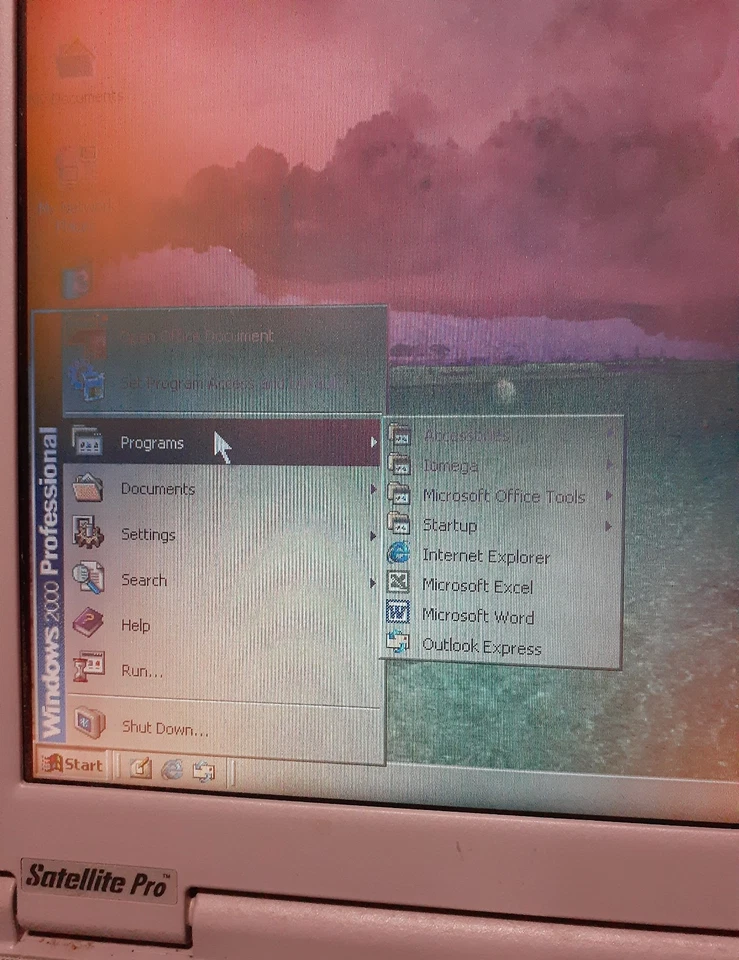
Task: Click the Microsoft Excel icon
Action: pos(399,582)
